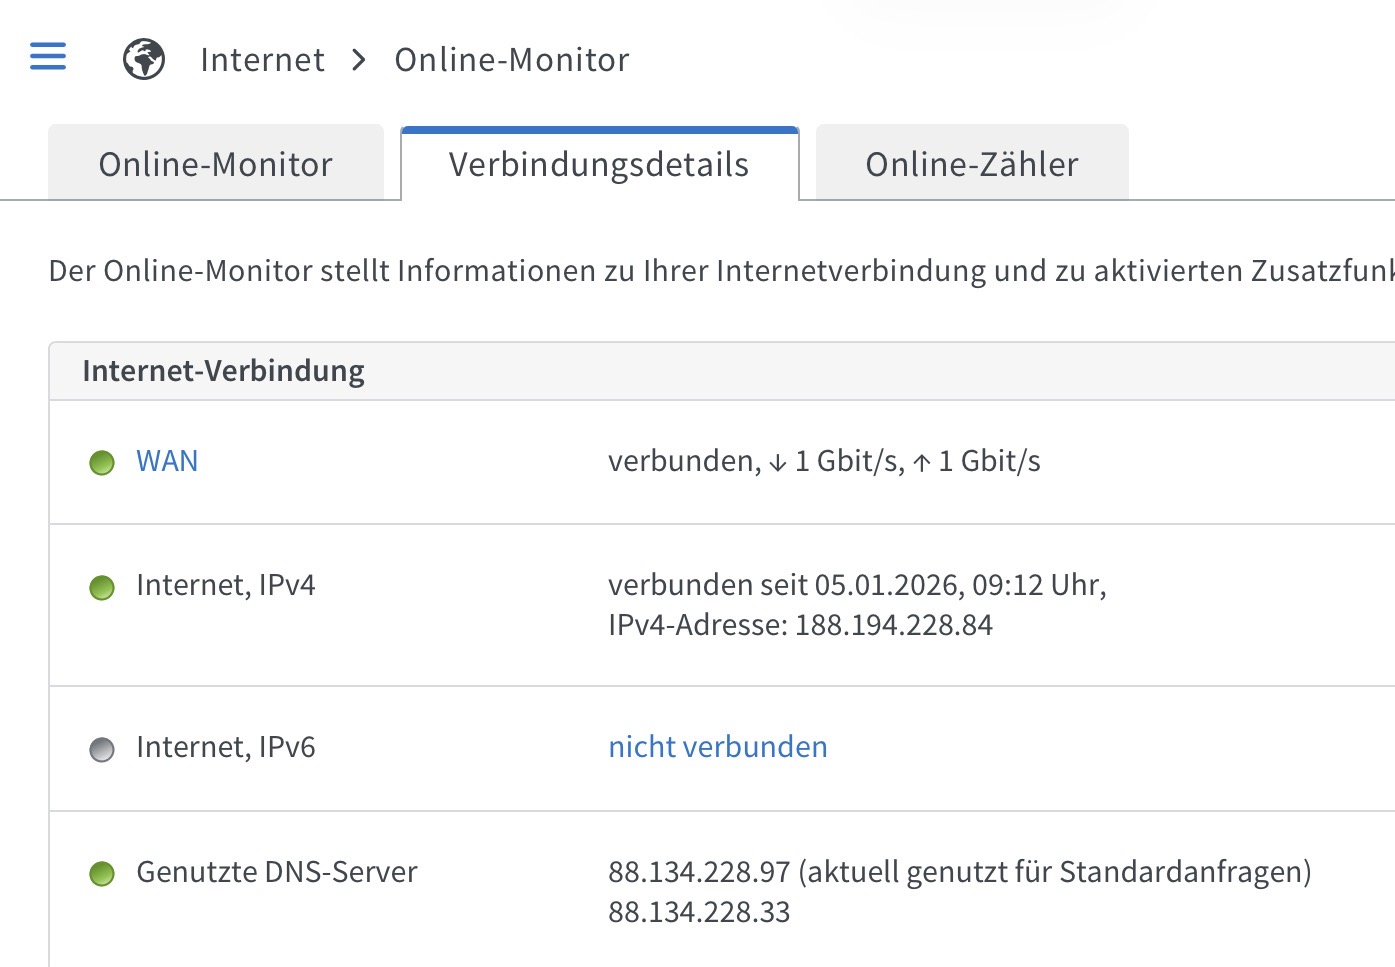Viewport: 1395px width, 967px height.
Task: Click green status dot beside Internet, IPv4
Action: click(x=102, y=587)
